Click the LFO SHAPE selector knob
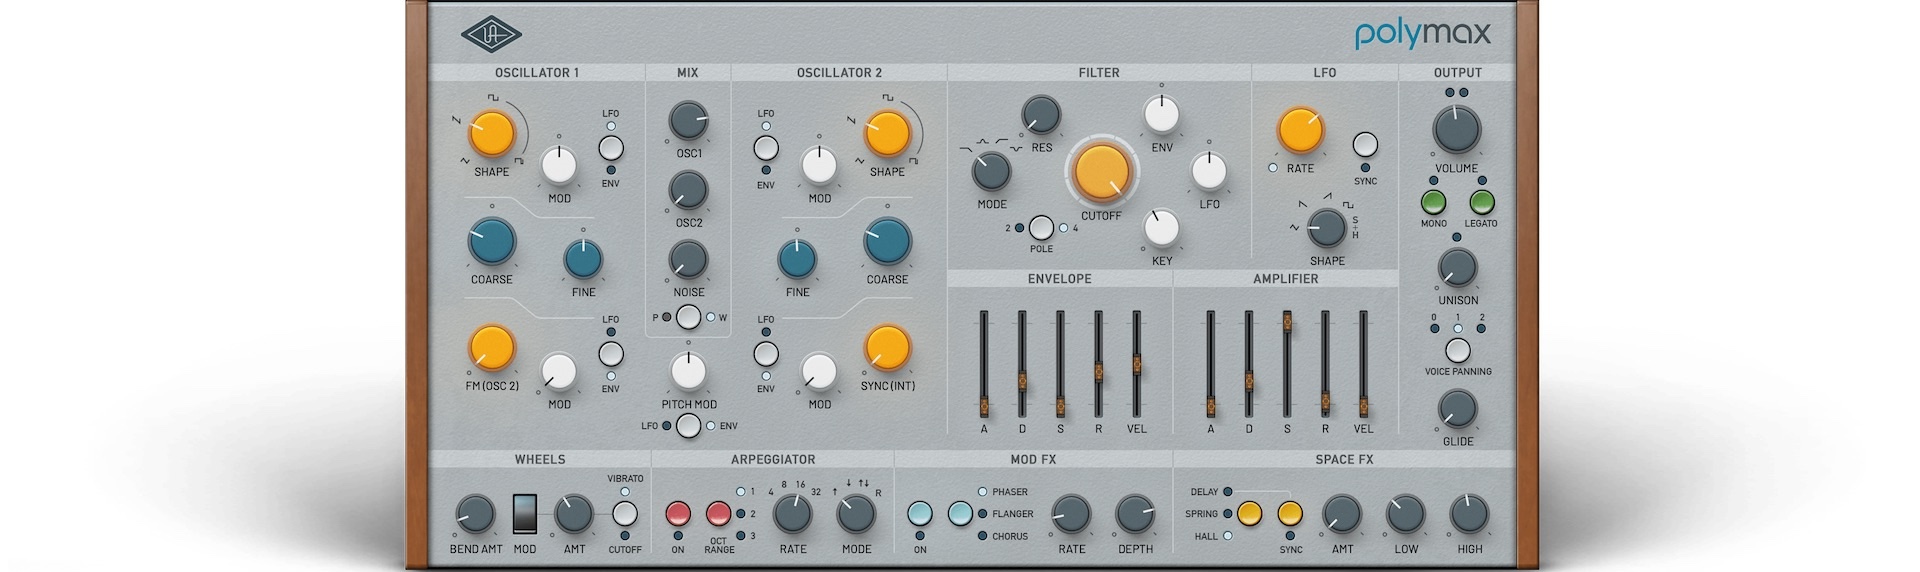Image resolution: width=1920 pixels, height=572 pixels. (1327, 228)
